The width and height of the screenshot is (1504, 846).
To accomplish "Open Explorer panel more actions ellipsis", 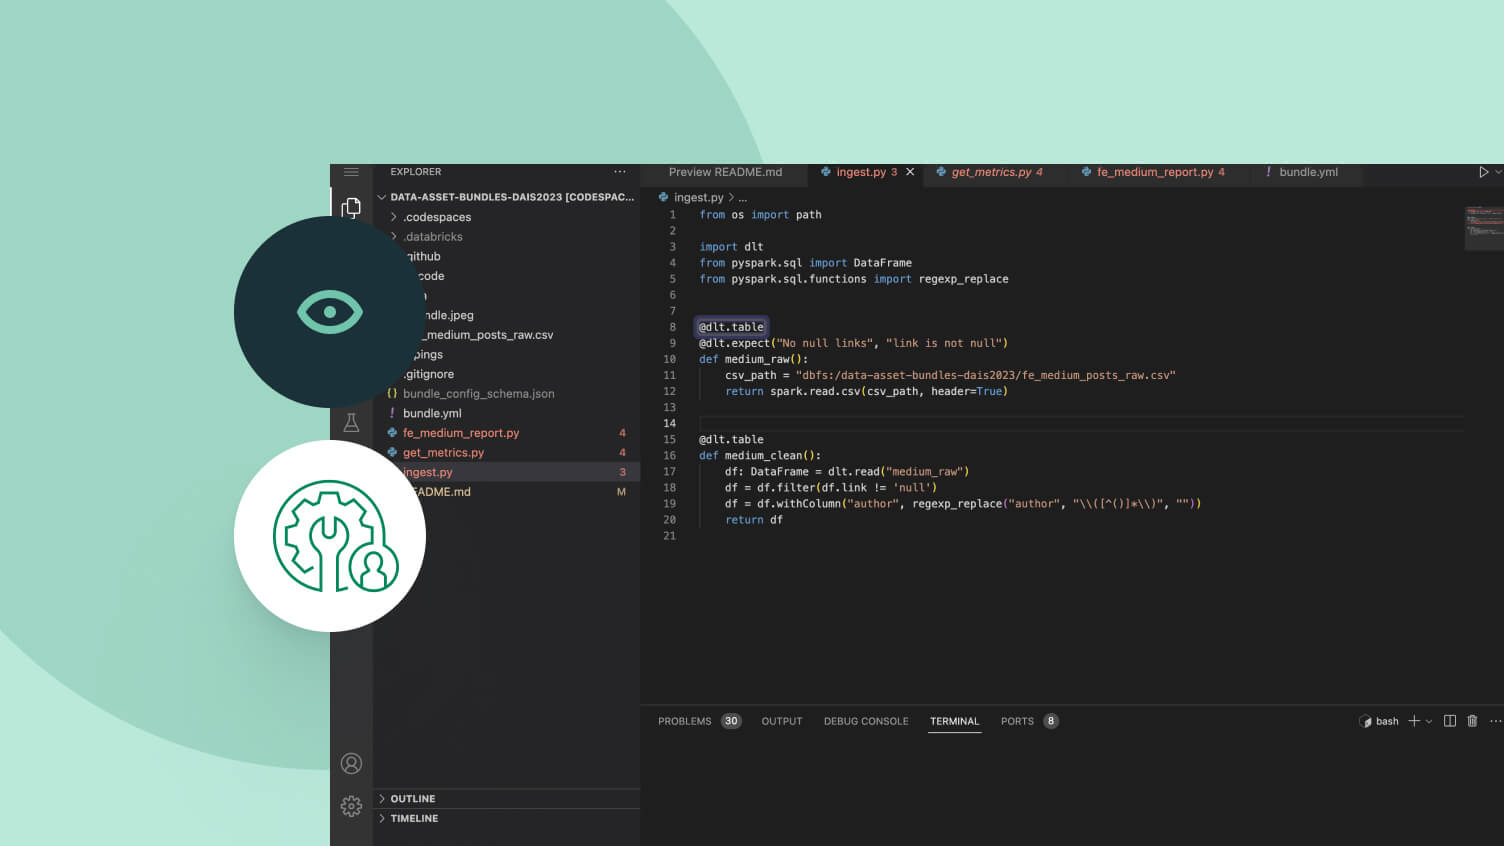I will (x=620, y=172).
